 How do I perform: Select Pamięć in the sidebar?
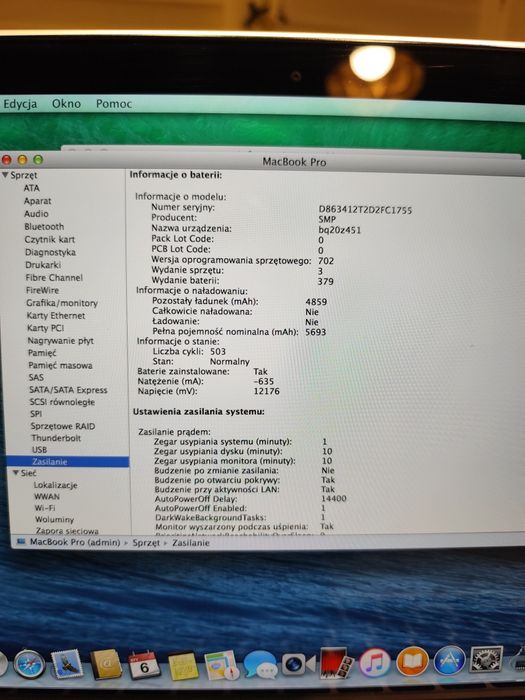pos(42,353)
